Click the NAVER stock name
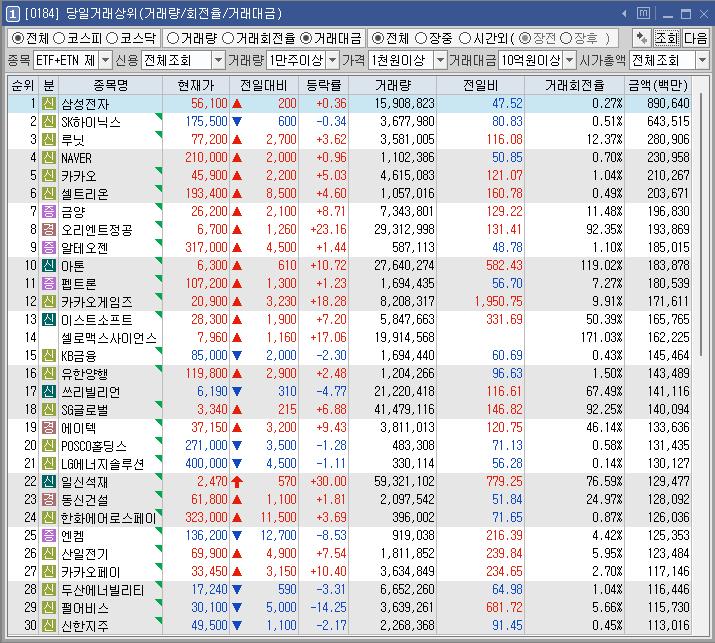The height and width of the screenshot is (643, 715). point(77,158)
